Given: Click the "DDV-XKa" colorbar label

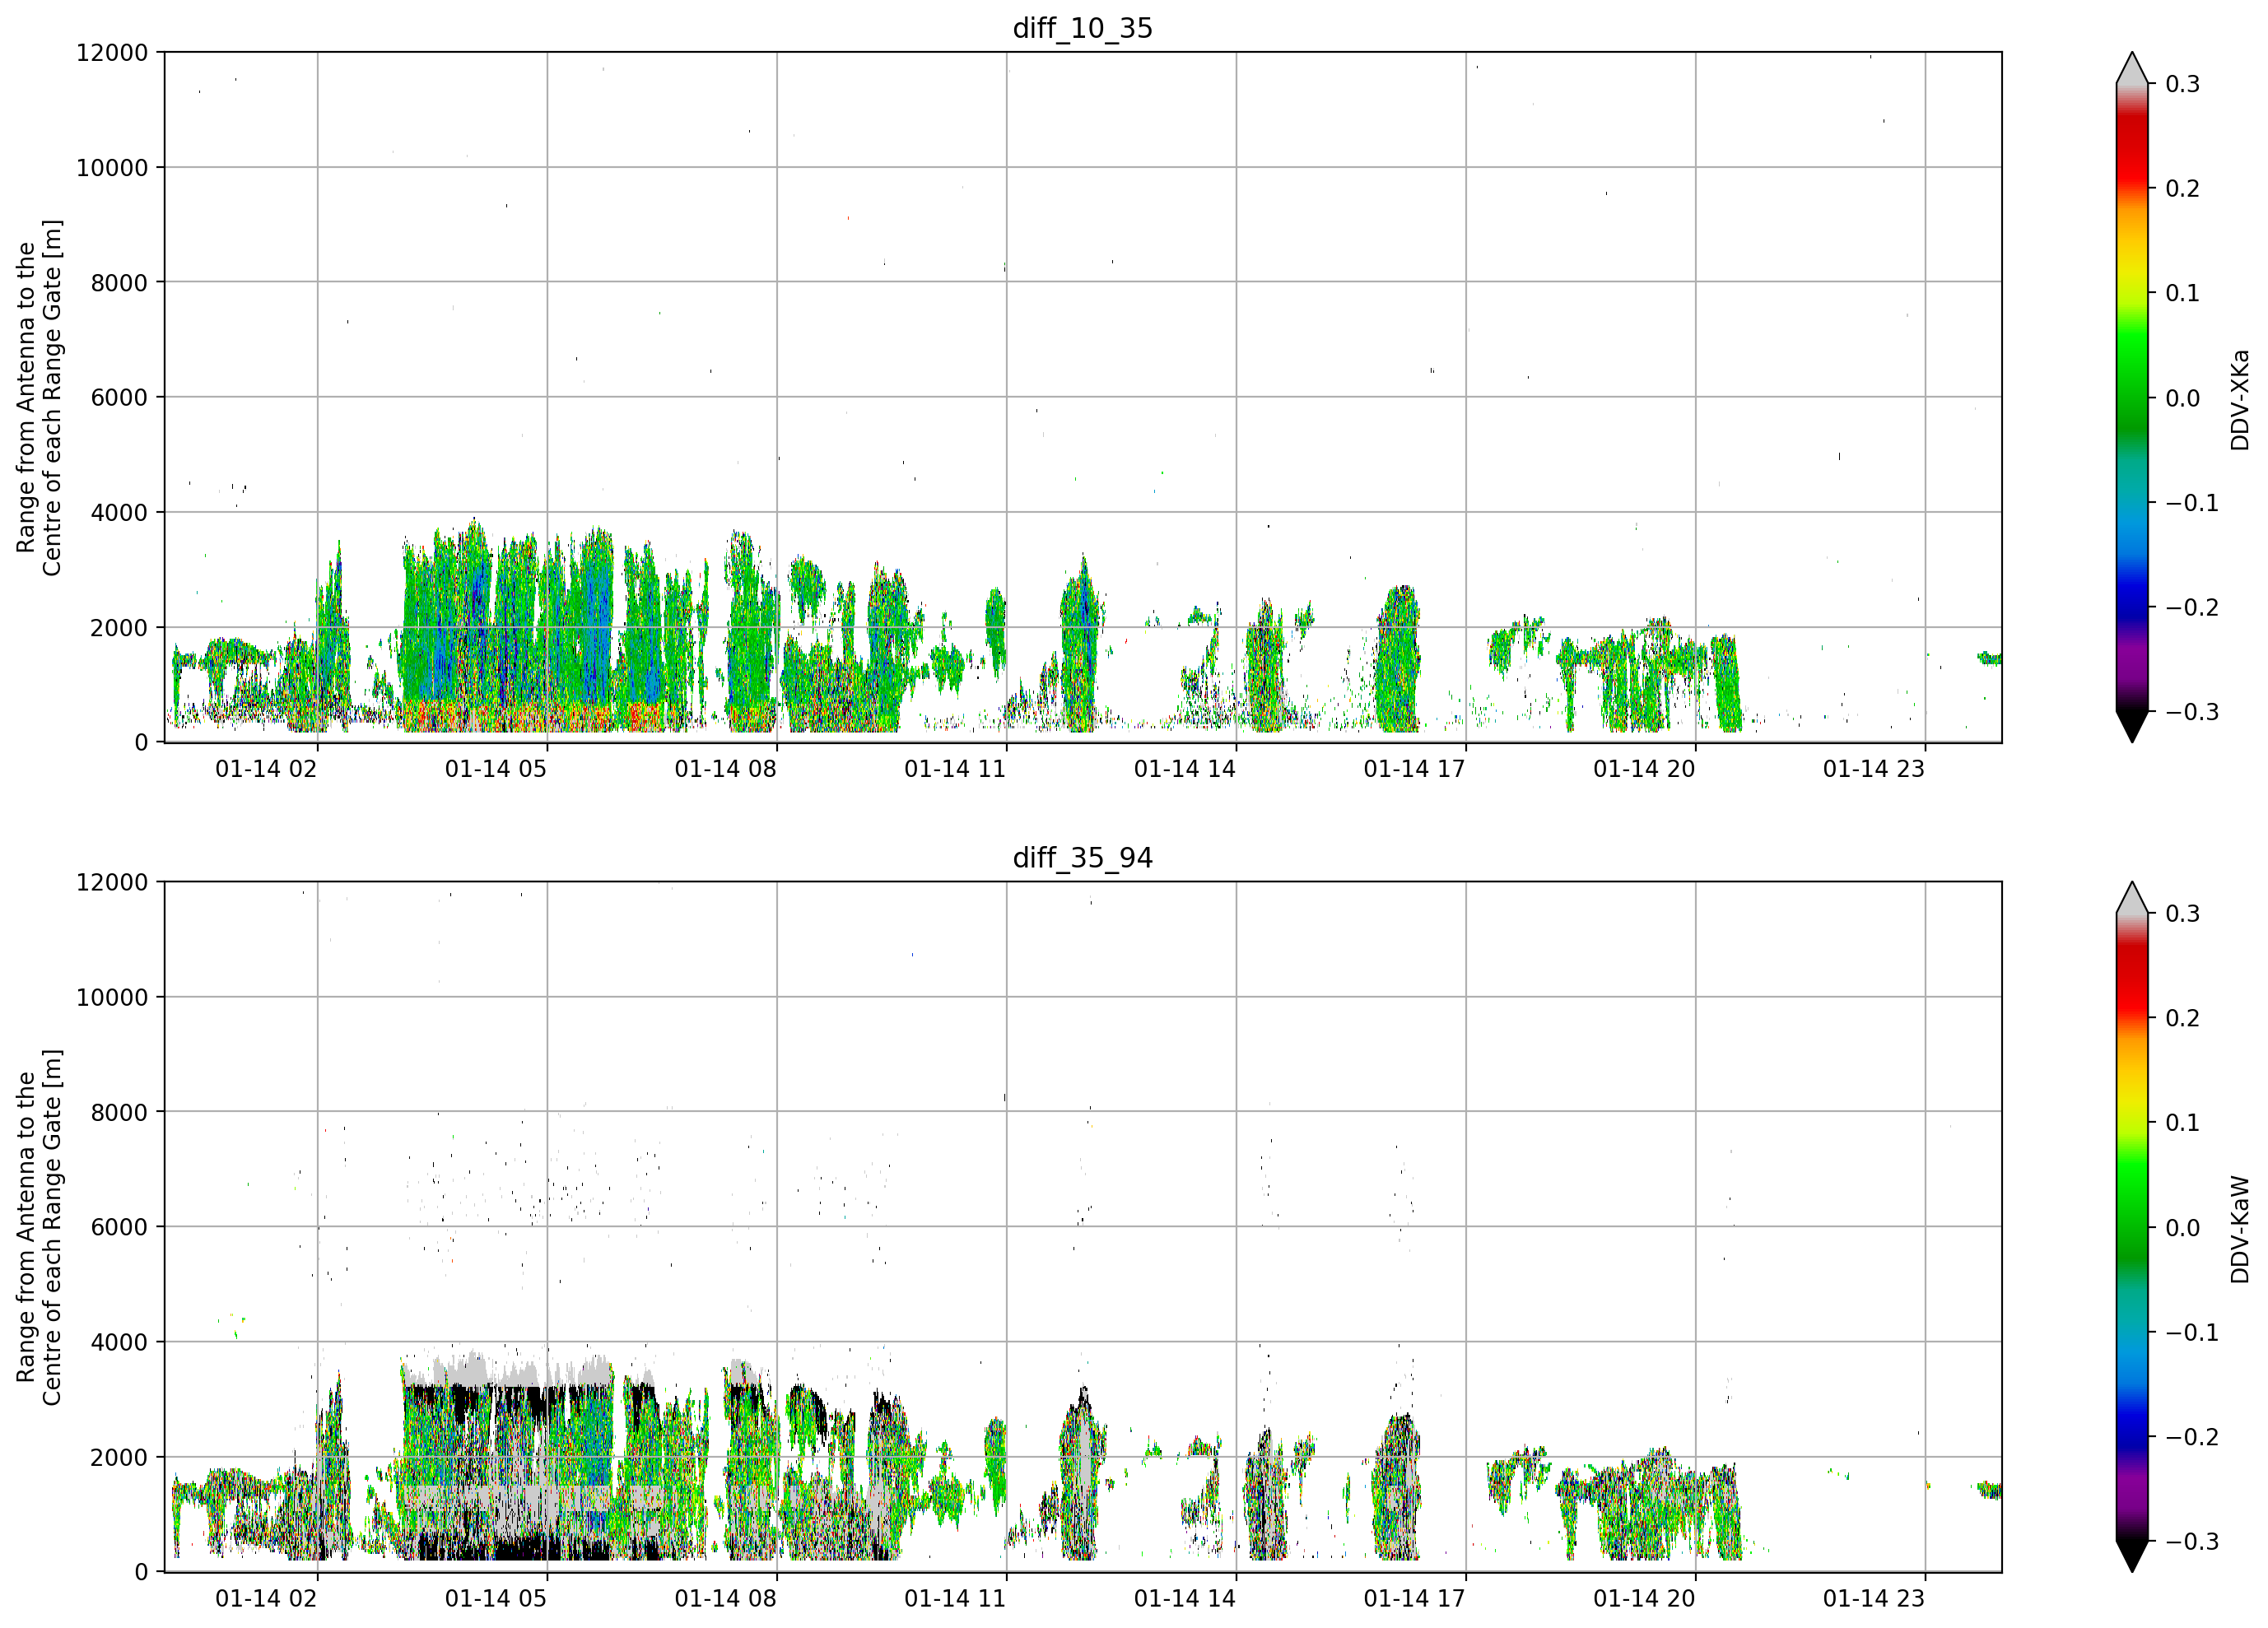Looking at the screenshot, I should coord(2240,399).
